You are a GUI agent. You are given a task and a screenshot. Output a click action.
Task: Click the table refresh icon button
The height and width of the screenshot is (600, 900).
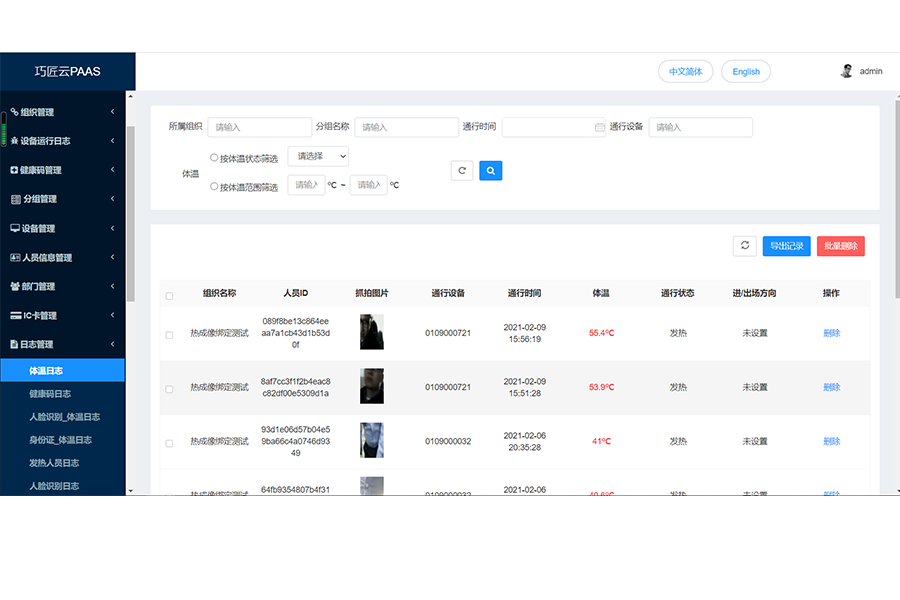744,246
